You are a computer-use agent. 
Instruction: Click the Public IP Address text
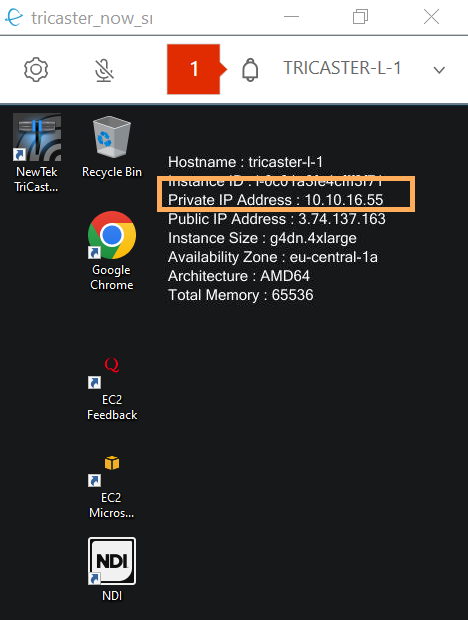(x=276, y=219)
